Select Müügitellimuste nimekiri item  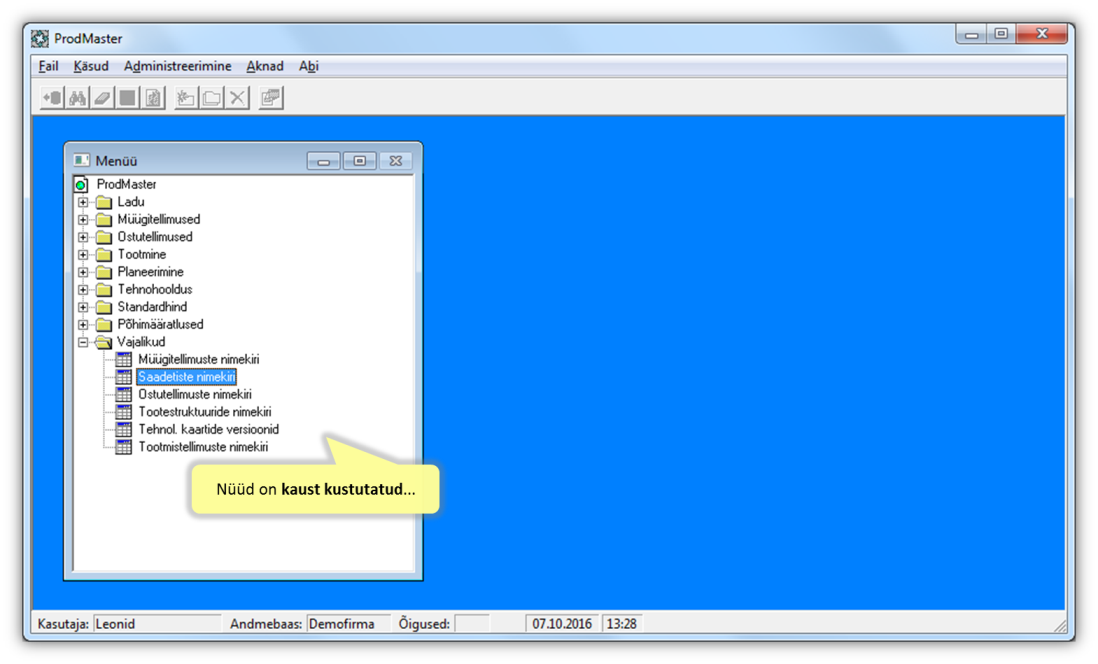198,360
